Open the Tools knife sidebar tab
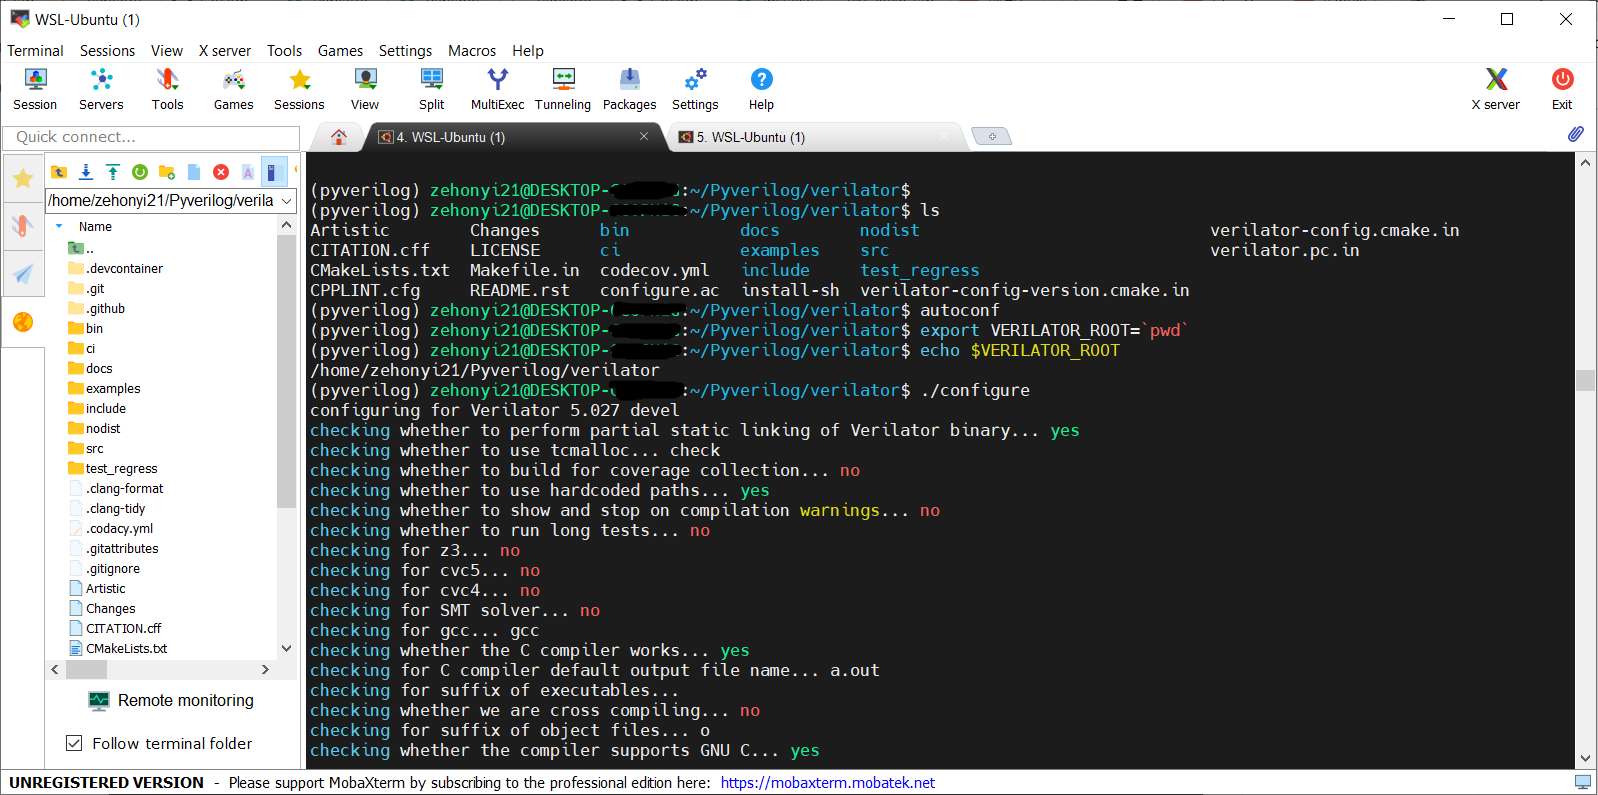 click(x=23, y=225)
